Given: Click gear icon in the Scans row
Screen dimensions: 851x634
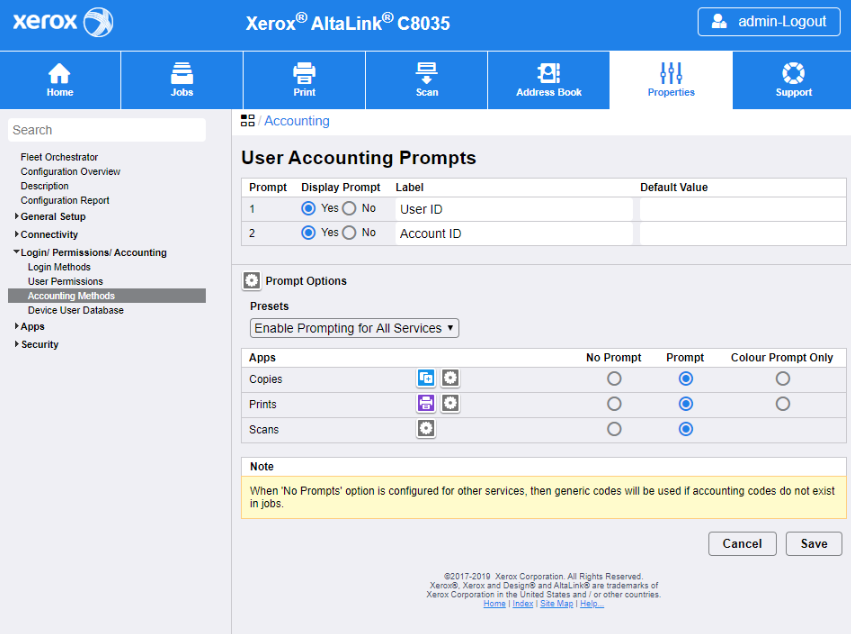Looking at the screenshot, I should tap(426, 428).
